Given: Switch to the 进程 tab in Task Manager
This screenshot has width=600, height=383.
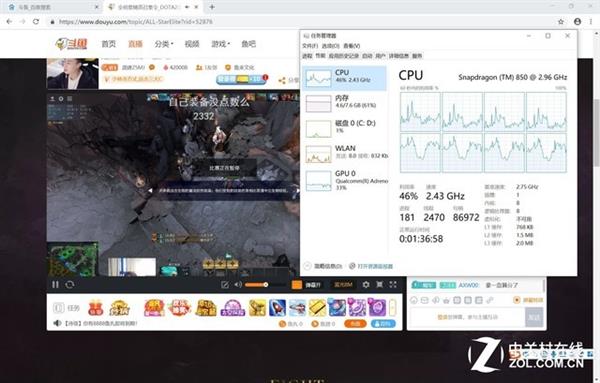Looking at the screenshot, I should tap(308, 56).
